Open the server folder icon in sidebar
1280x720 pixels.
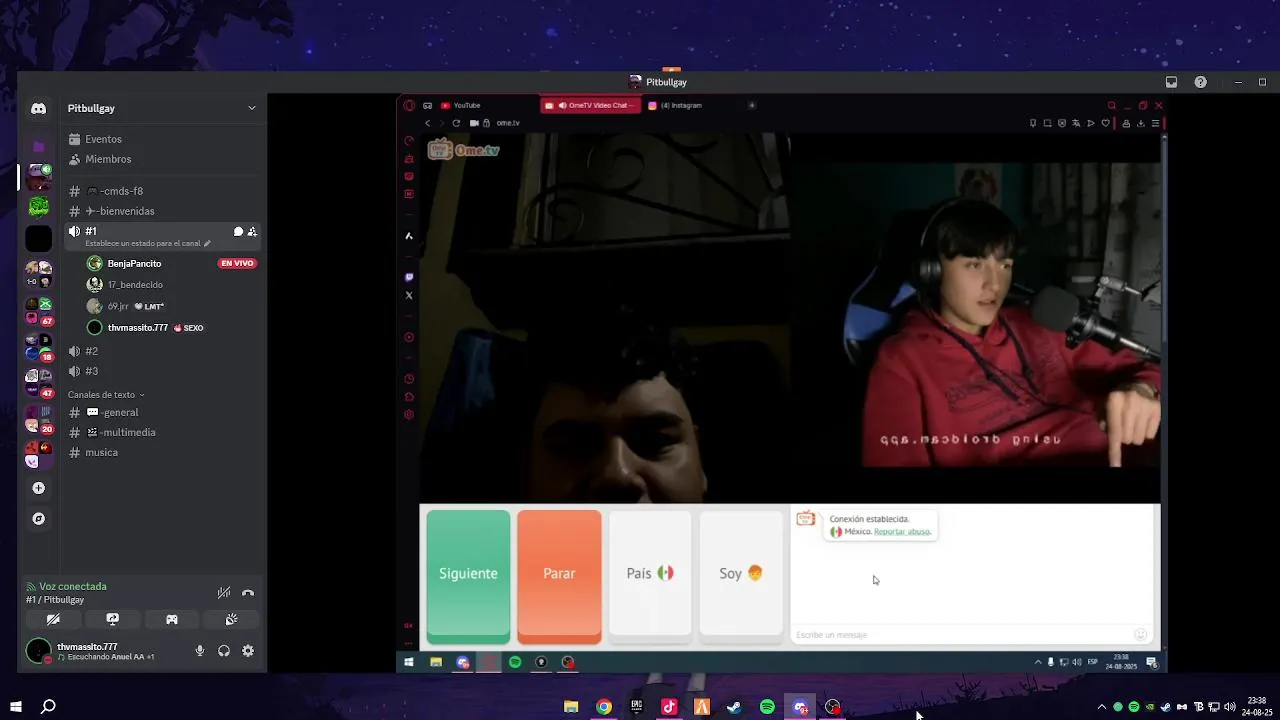tap(38, 146)
